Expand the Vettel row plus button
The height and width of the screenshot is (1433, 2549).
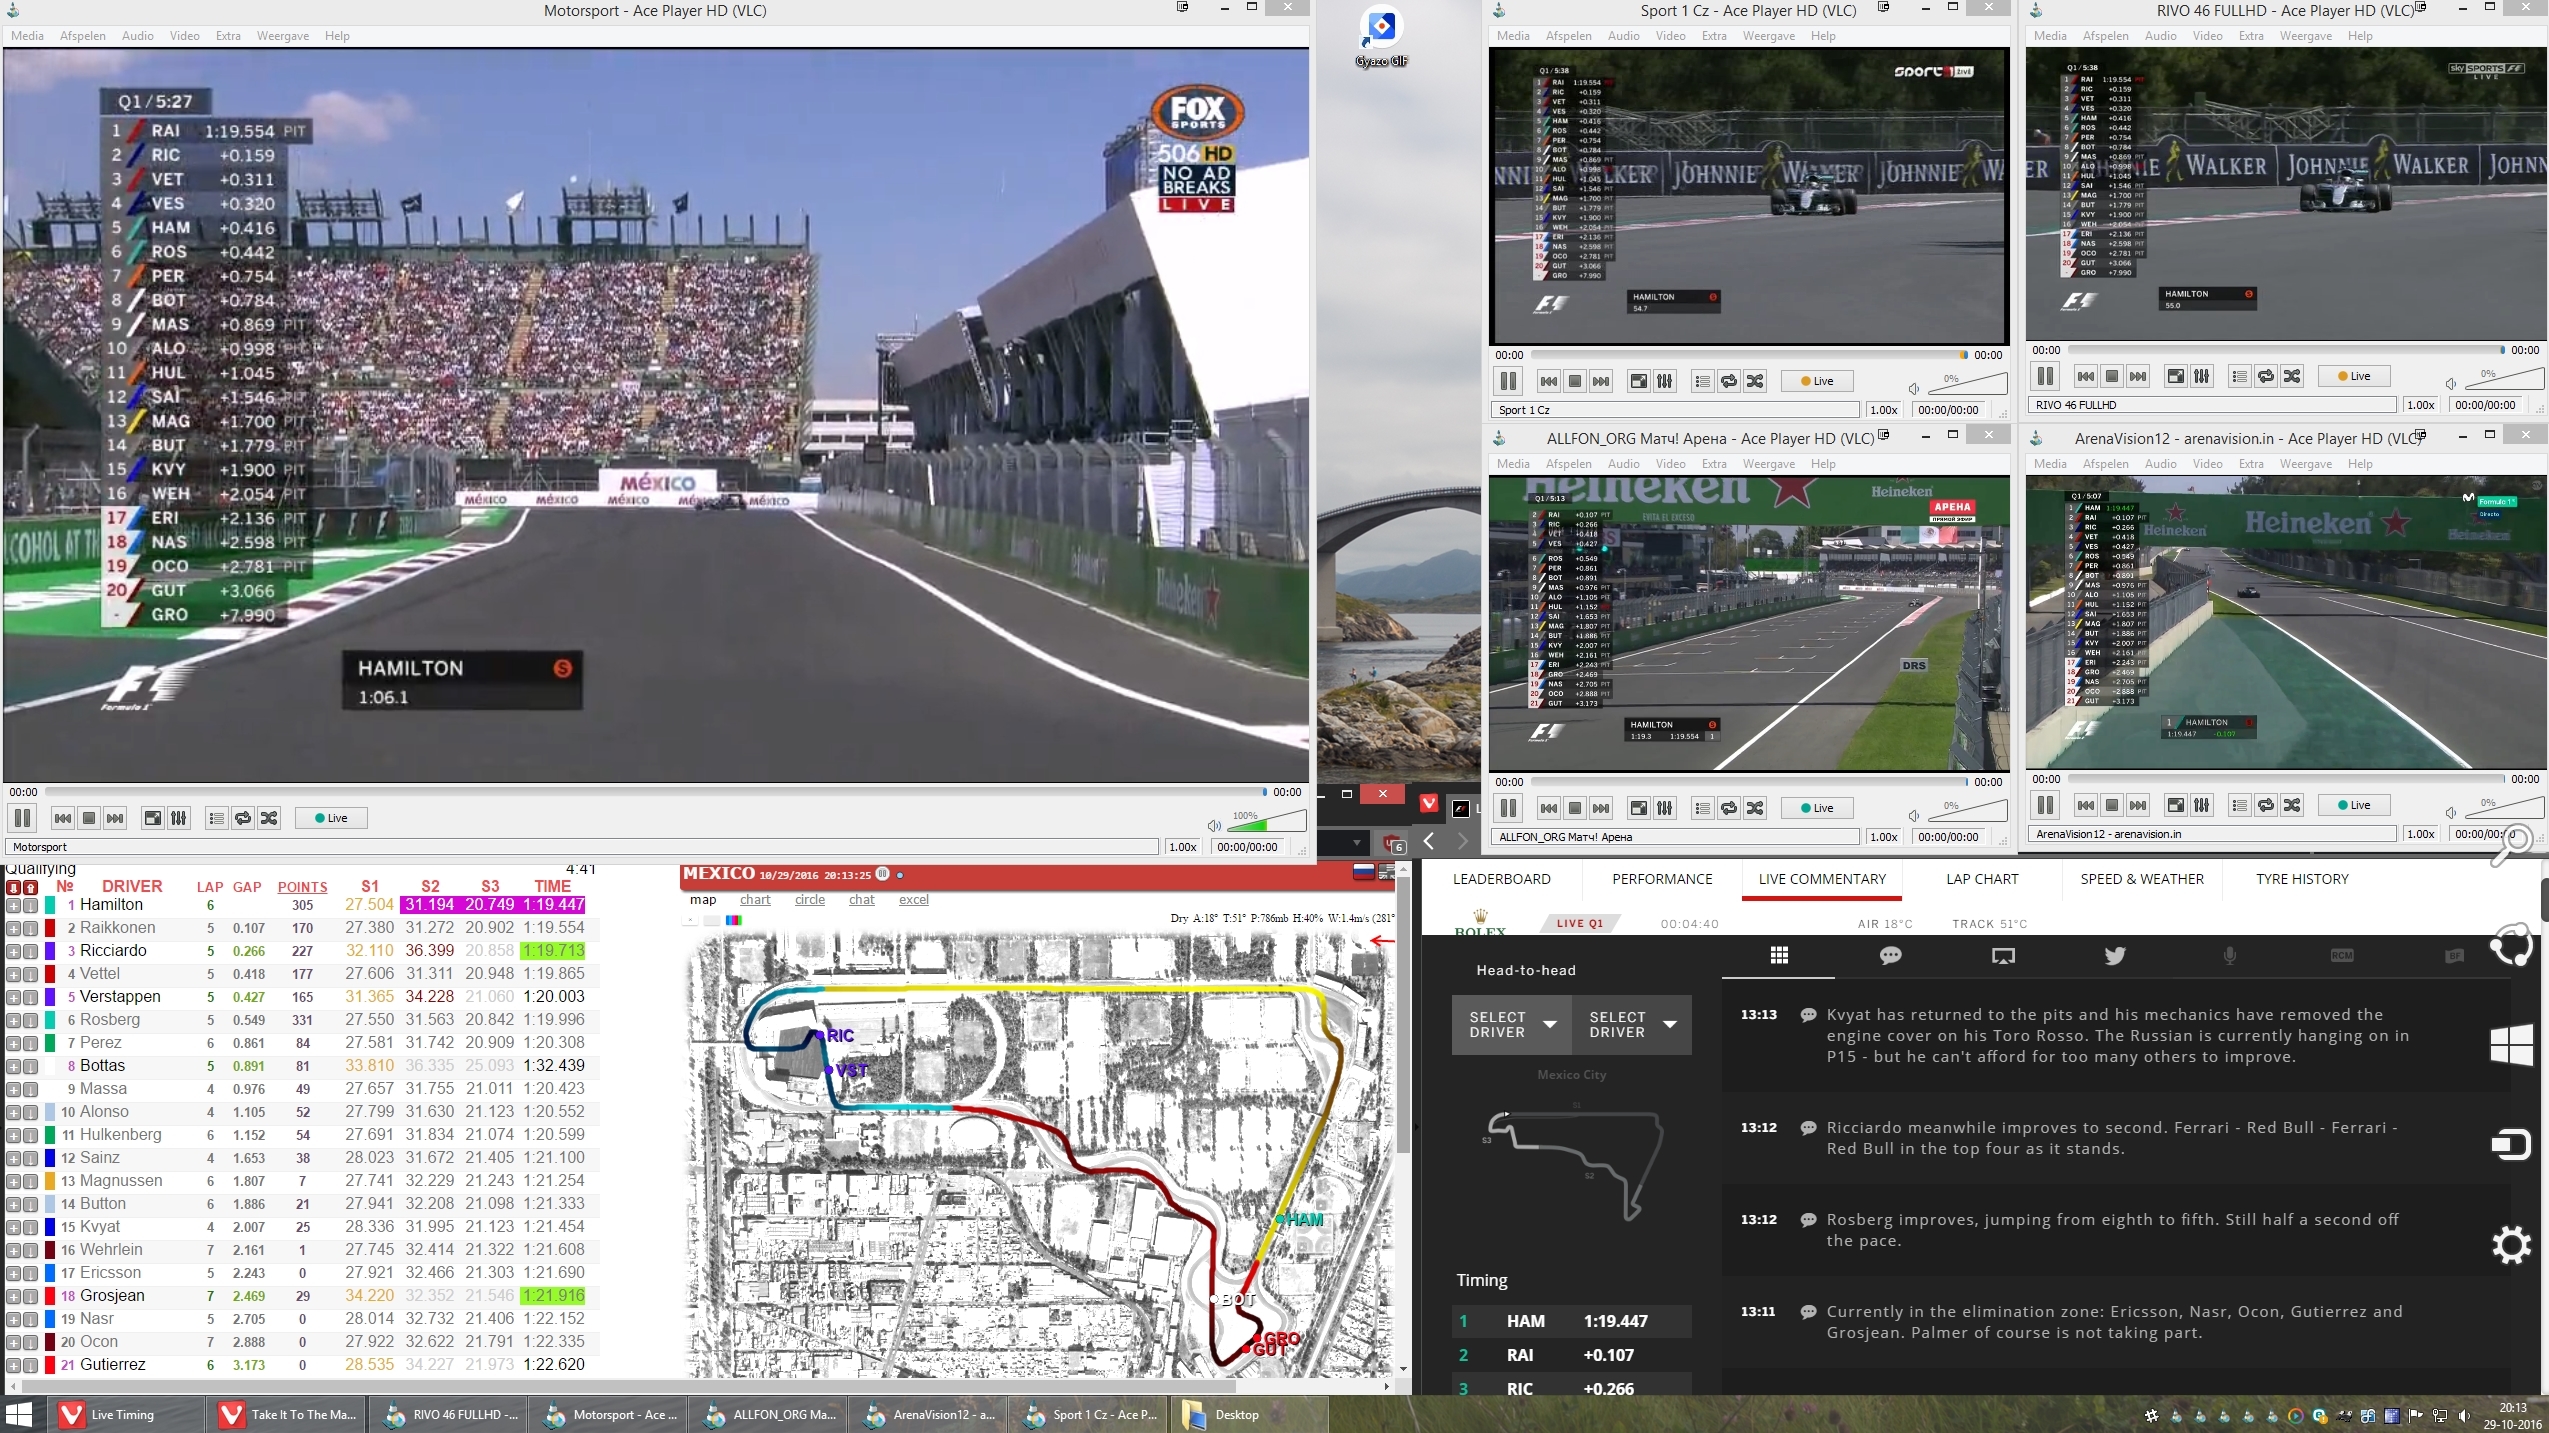coord(13,975)
